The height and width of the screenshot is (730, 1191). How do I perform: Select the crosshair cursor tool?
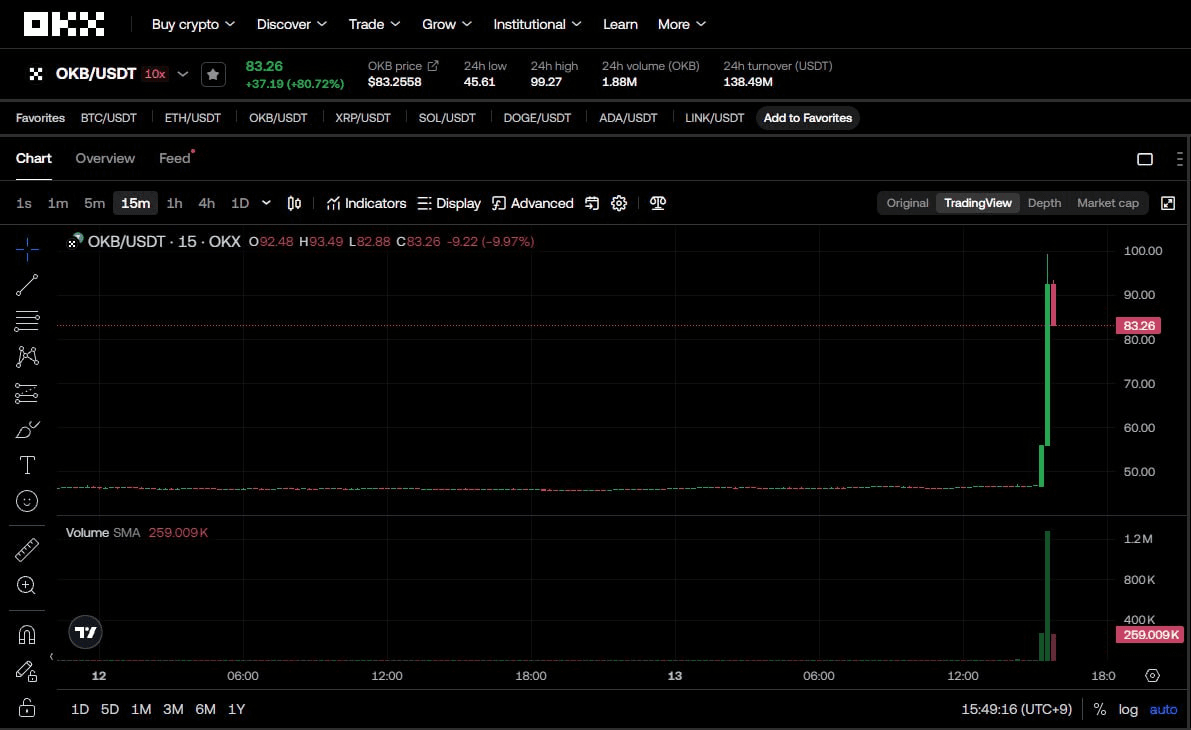tap(27, 248)
